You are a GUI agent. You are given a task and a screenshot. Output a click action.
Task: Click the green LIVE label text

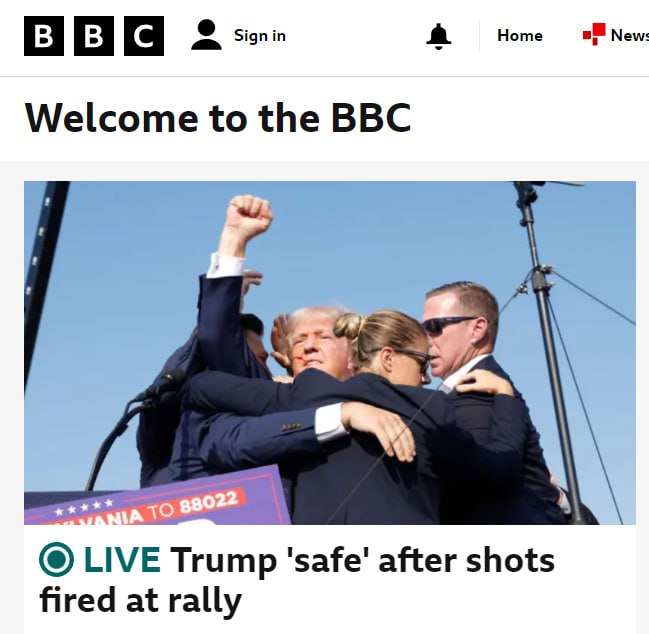122,560
